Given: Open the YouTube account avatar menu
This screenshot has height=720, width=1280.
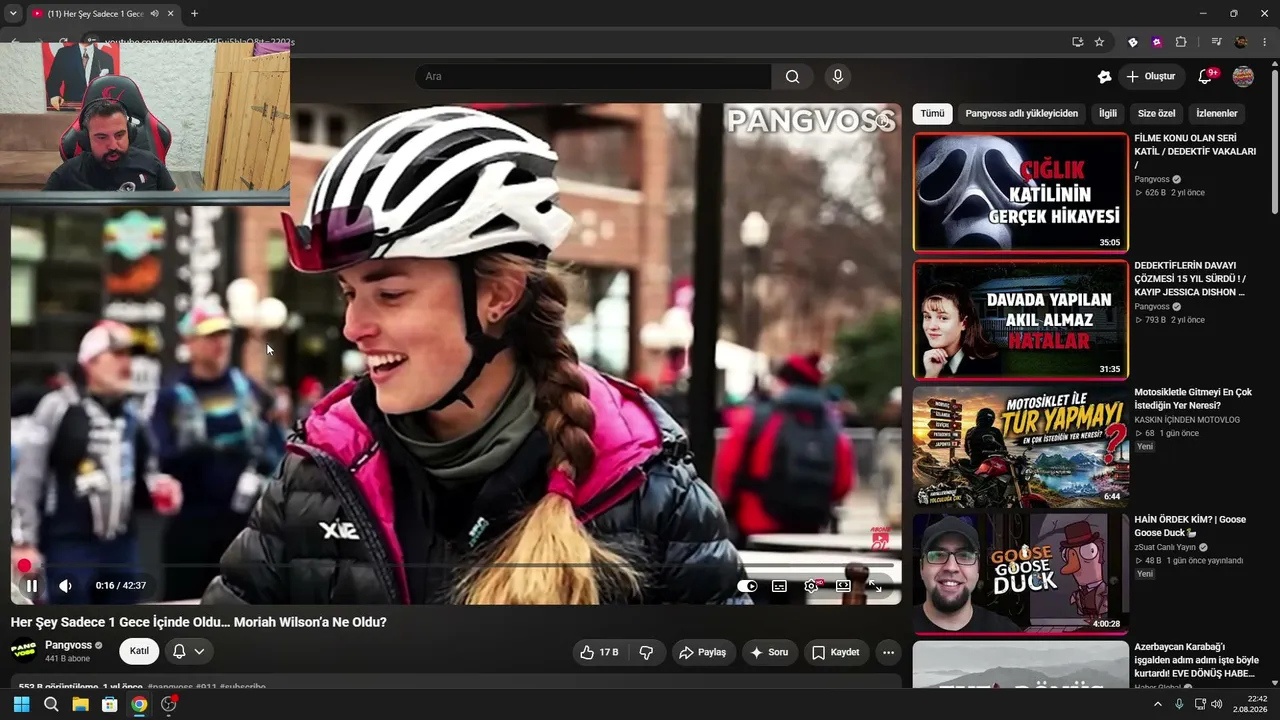Looking at the screenshot, I should tap(1243, 77).
